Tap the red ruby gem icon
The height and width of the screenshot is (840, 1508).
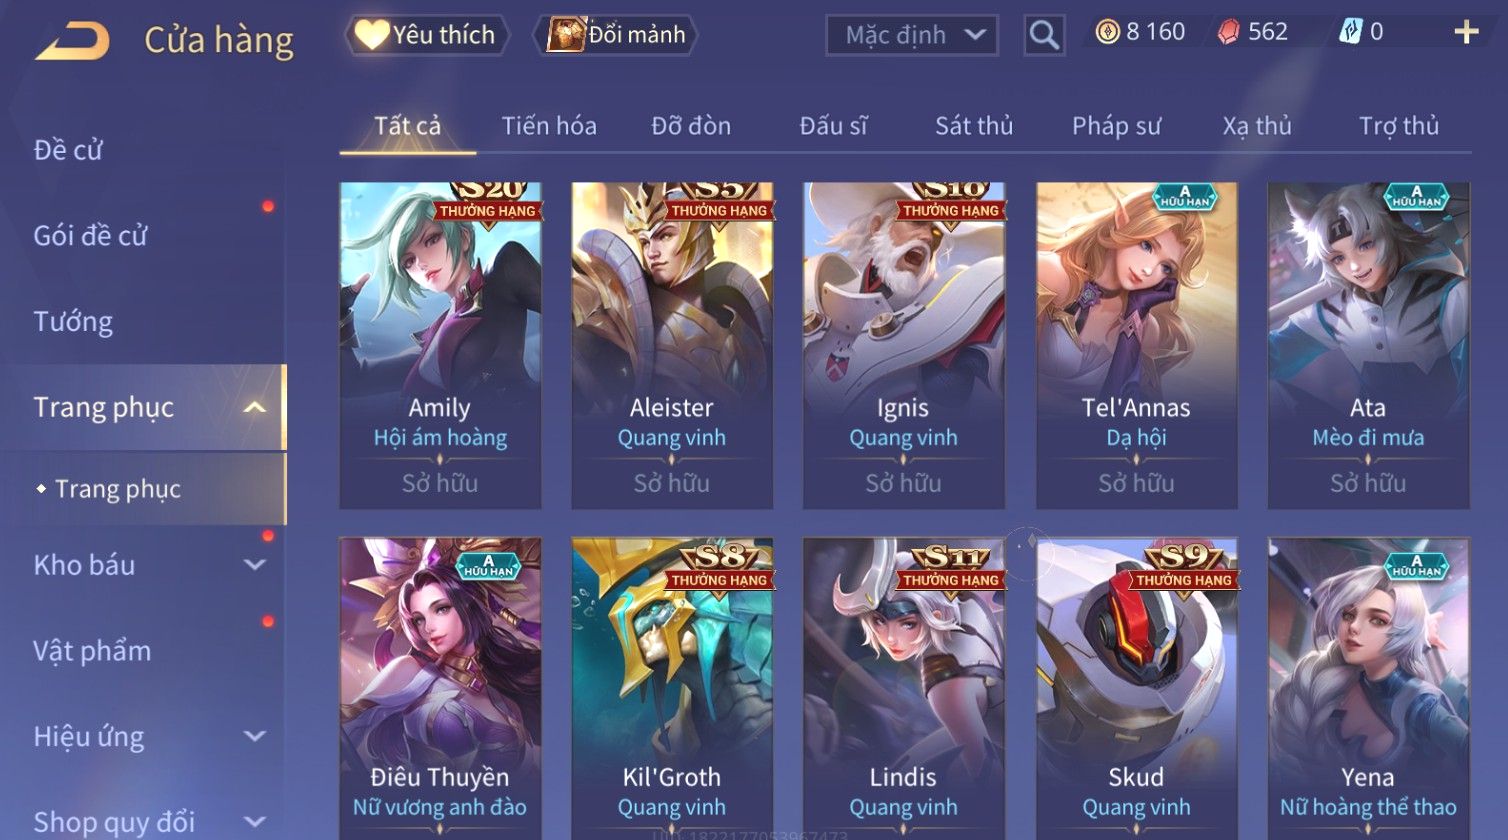(1228, 33)
